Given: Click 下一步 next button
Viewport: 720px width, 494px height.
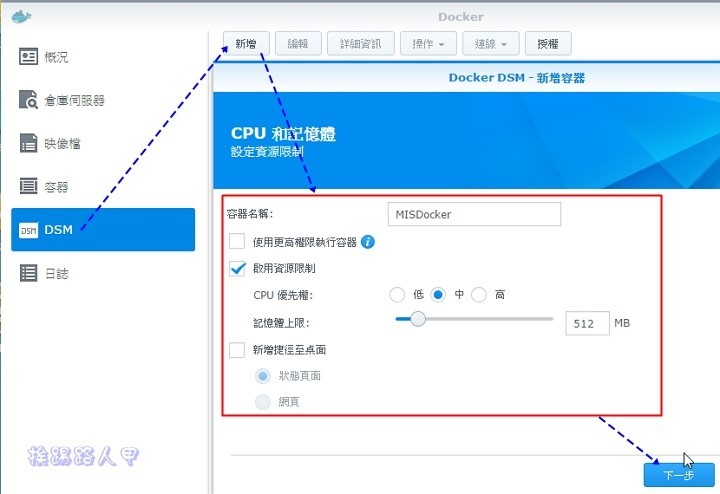Looking at the screenshot, I should 679,475.
